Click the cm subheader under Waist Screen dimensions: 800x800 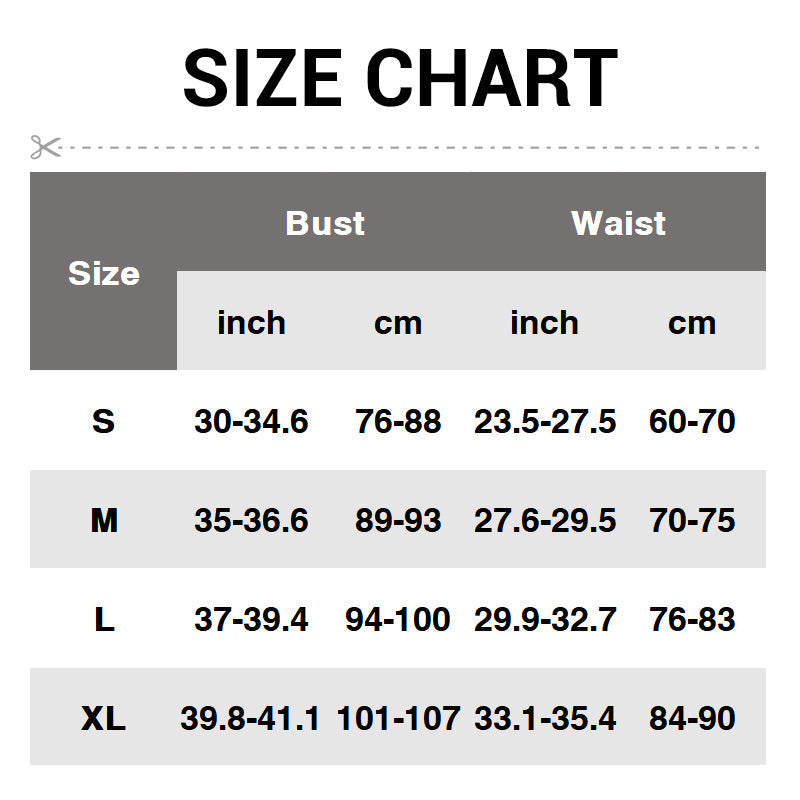coord(692,323)
